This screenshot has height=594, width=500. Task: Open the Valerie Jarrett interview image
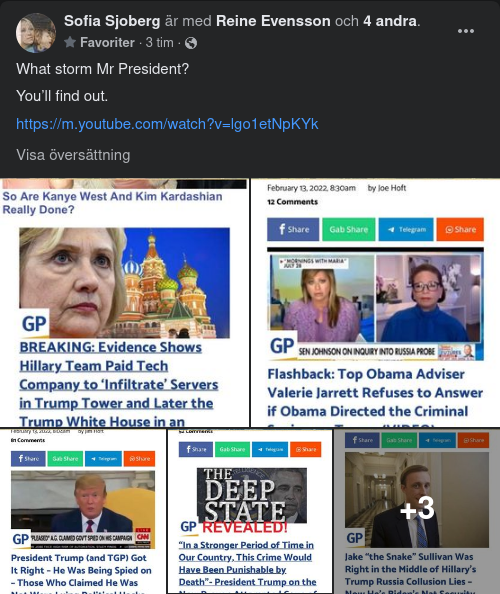(375, 305)
